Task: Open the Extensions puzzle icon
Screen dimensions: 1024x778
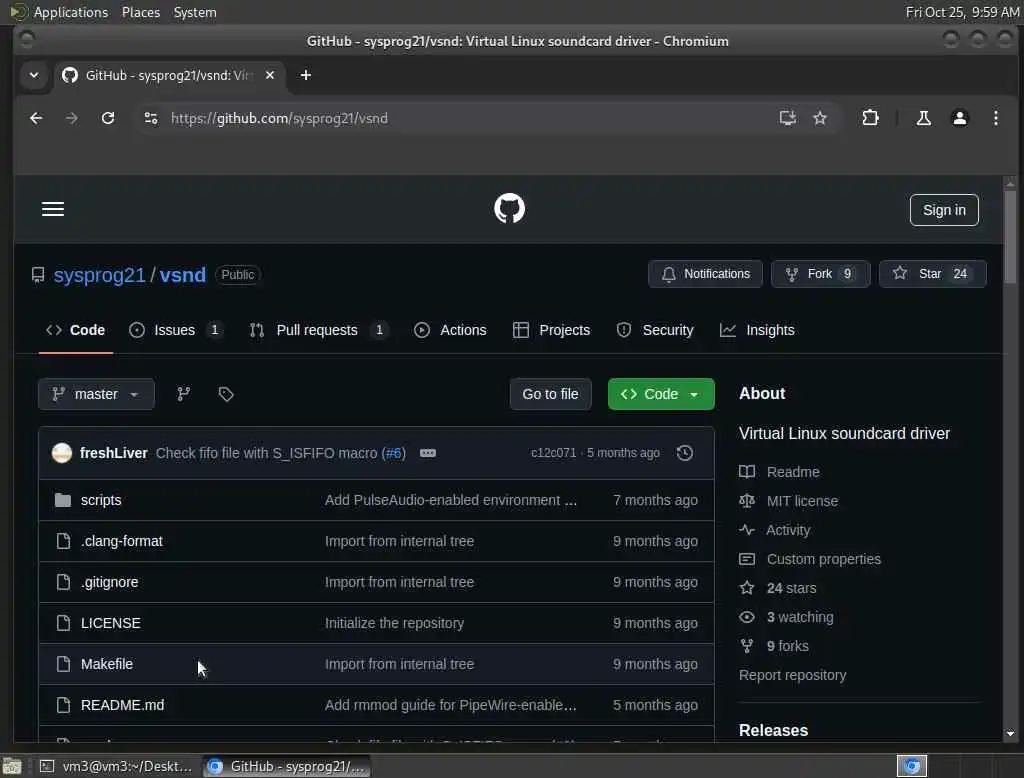Action: [x=870, y=118]
